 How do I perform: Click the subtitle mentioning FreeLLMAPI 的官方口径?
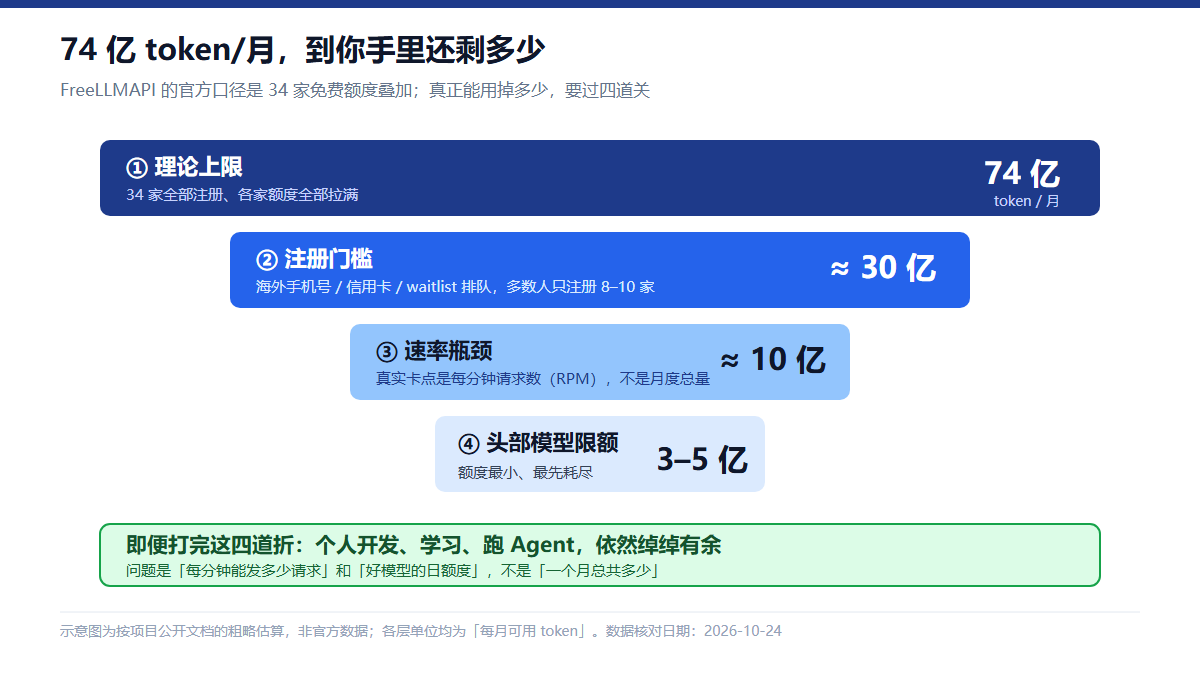tap(355, 90)
